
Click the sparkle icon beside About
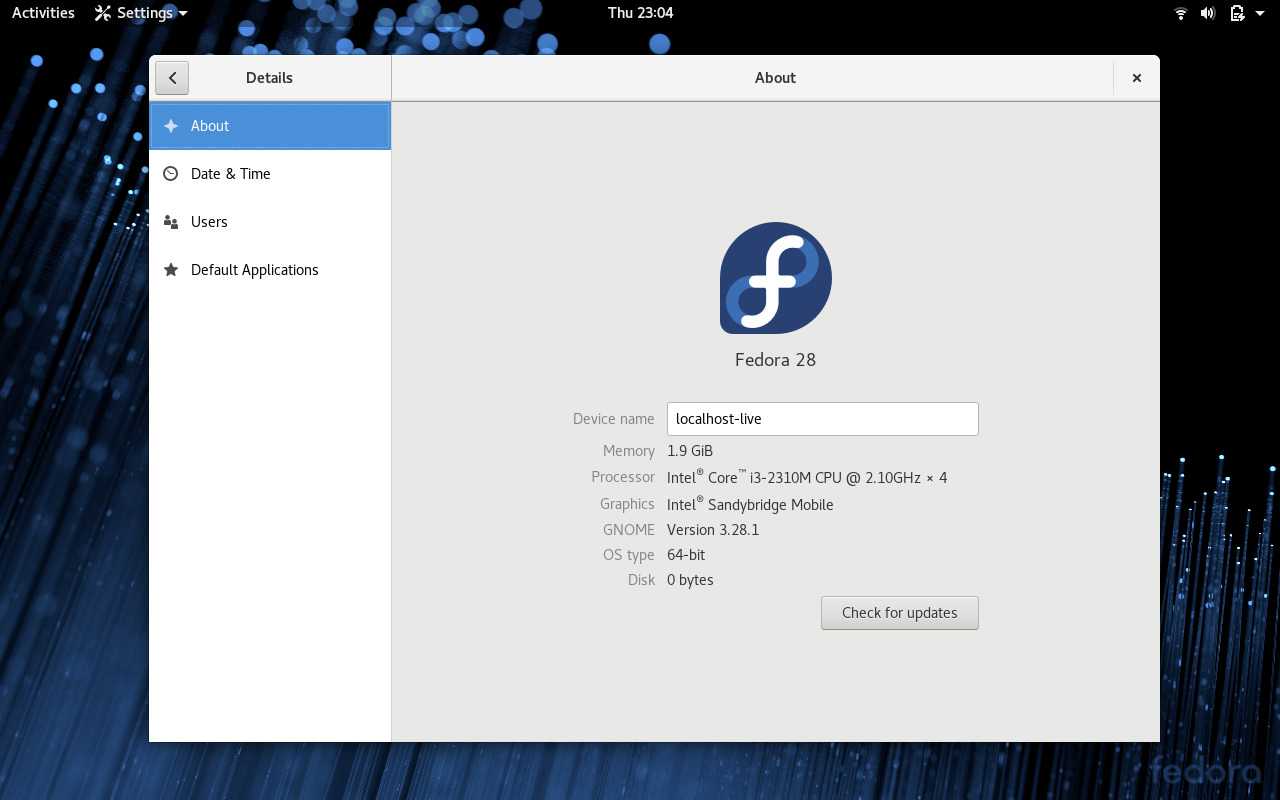(x=171, y=126)
